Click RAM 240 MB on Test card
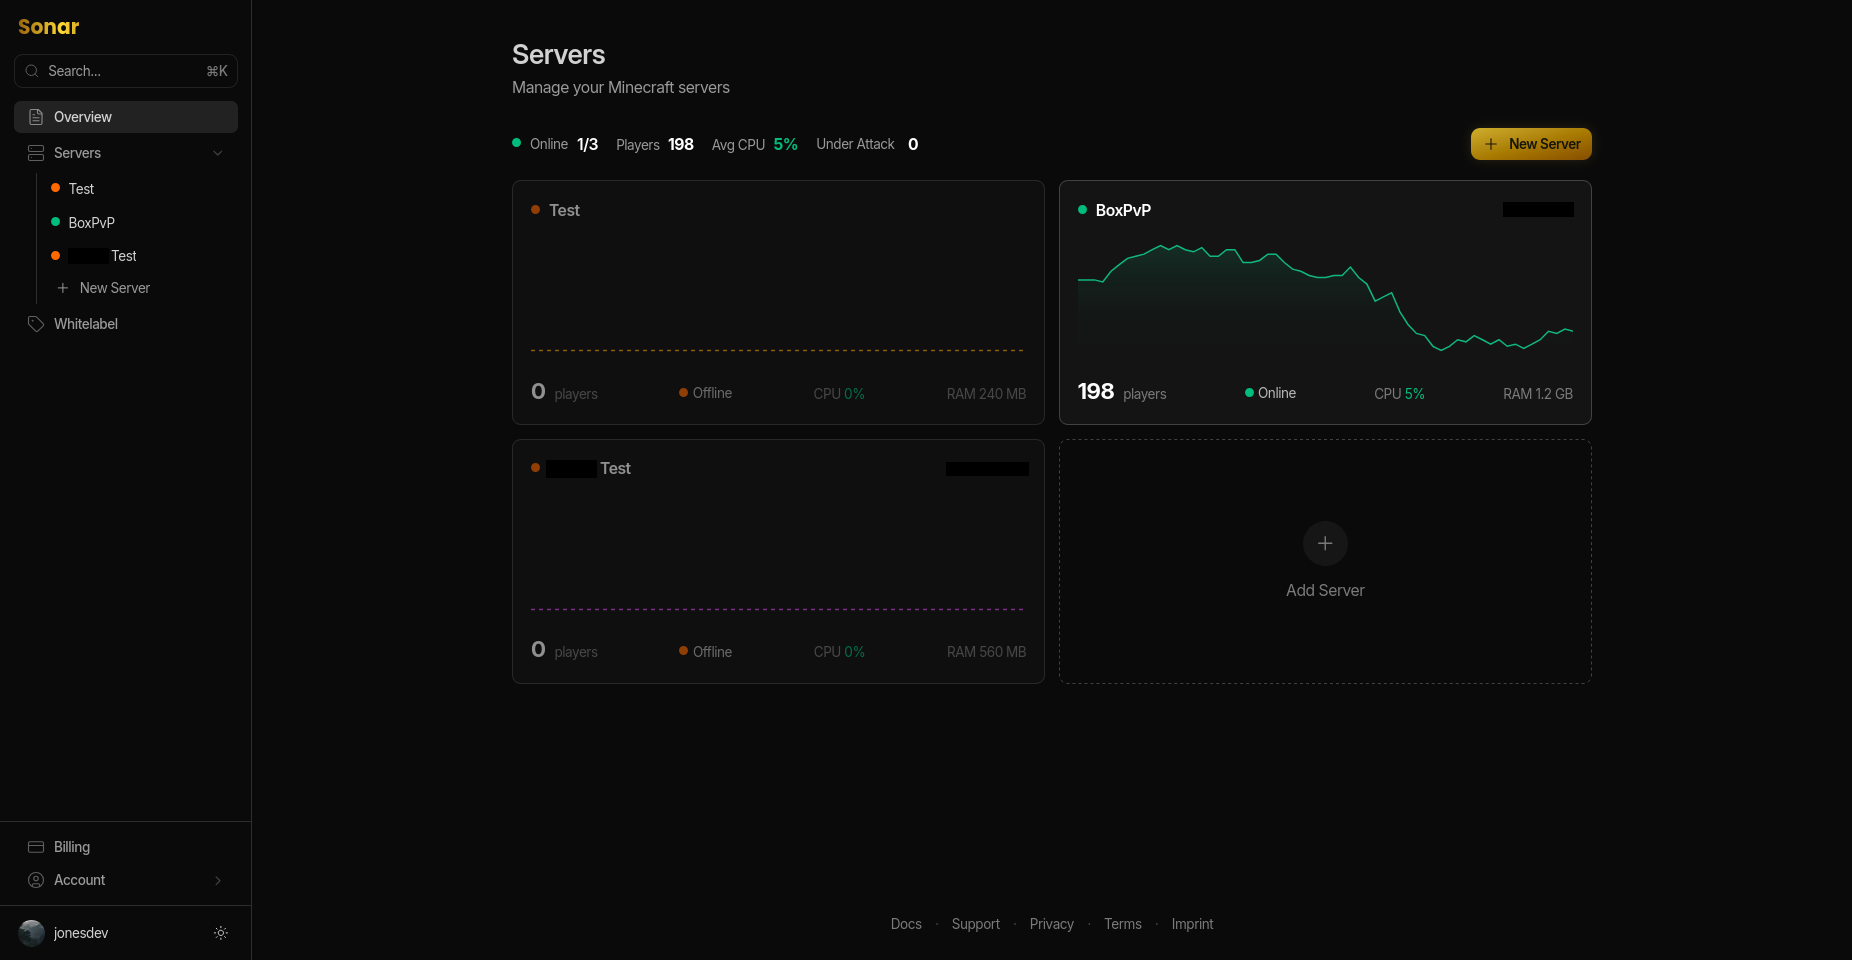The width and height of the screenshot is (1852, 960). (x=986, y=394)
